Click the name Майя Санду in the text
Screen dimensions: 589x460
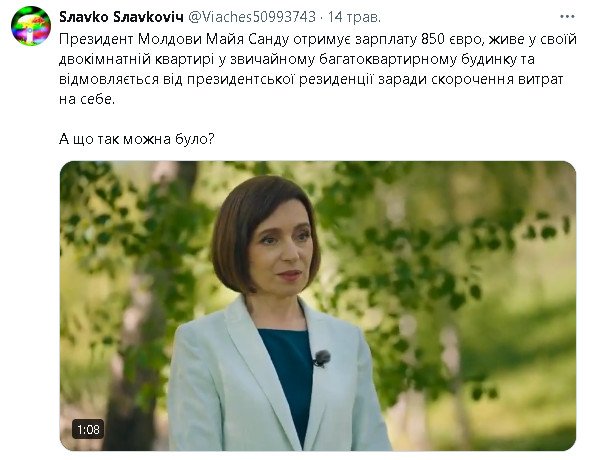(x=248, y=39)
